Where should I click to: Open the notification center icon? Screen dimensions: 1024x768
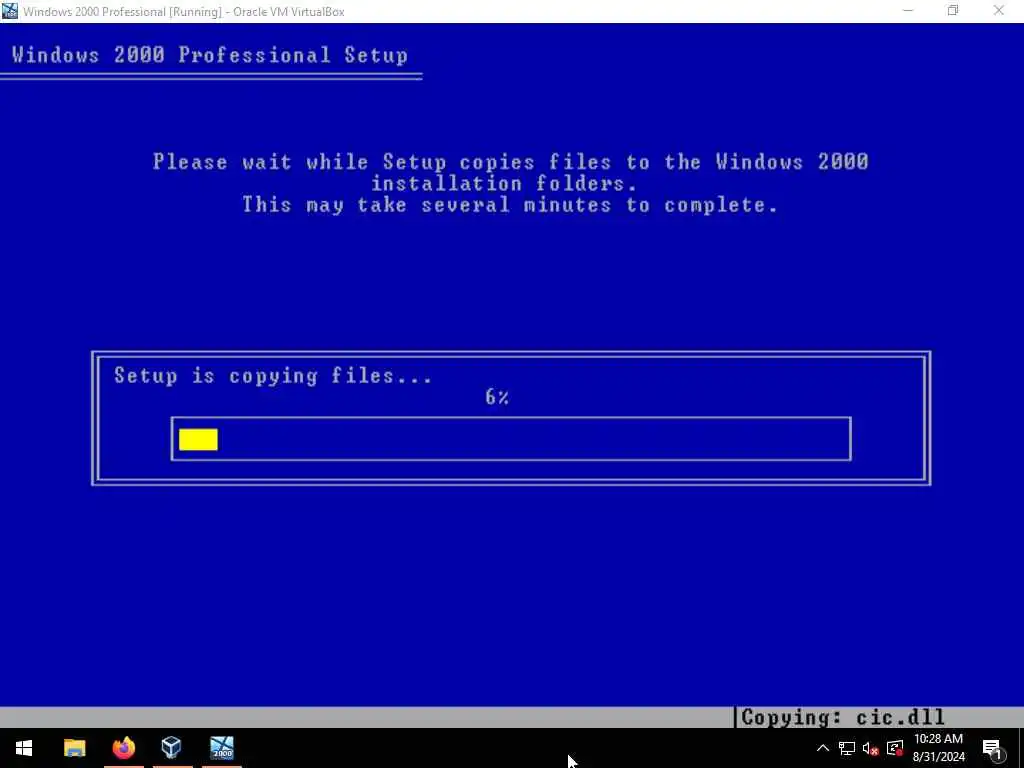992,749
